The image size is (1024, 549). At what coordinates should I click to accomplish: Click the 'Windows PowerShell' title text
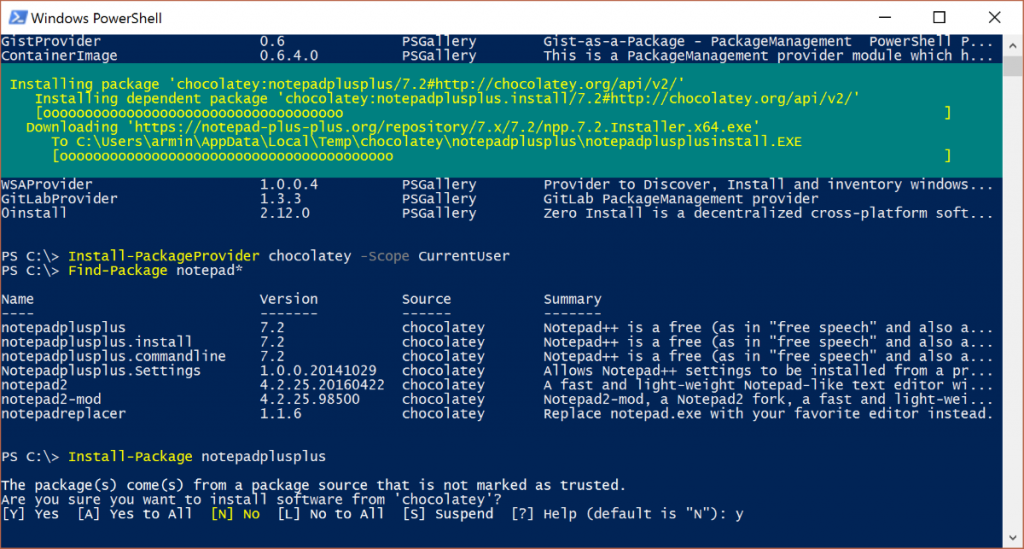click(97, 18)
